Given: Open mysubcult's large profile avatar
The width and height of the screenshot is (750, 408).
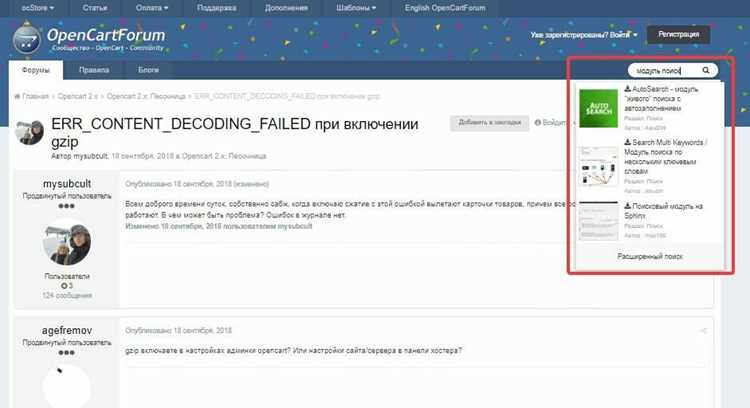Looking at the screenshot, I should coord(66,242).
